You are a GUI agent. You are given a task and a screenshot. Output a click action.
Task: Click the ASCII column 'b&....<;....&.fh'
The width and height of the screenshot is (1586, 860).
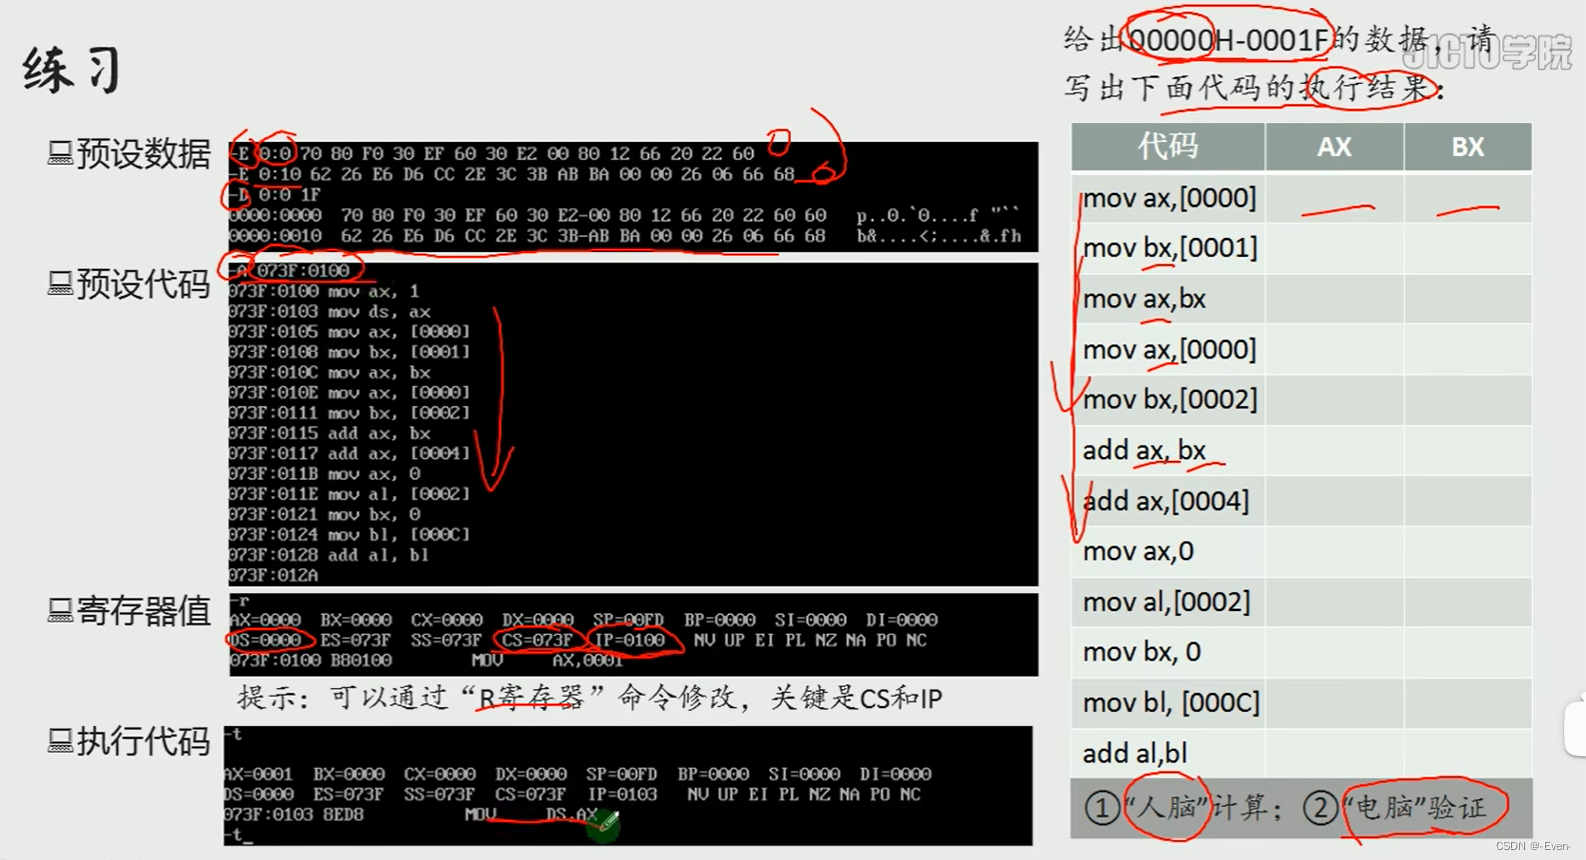(x=939, y=236)
